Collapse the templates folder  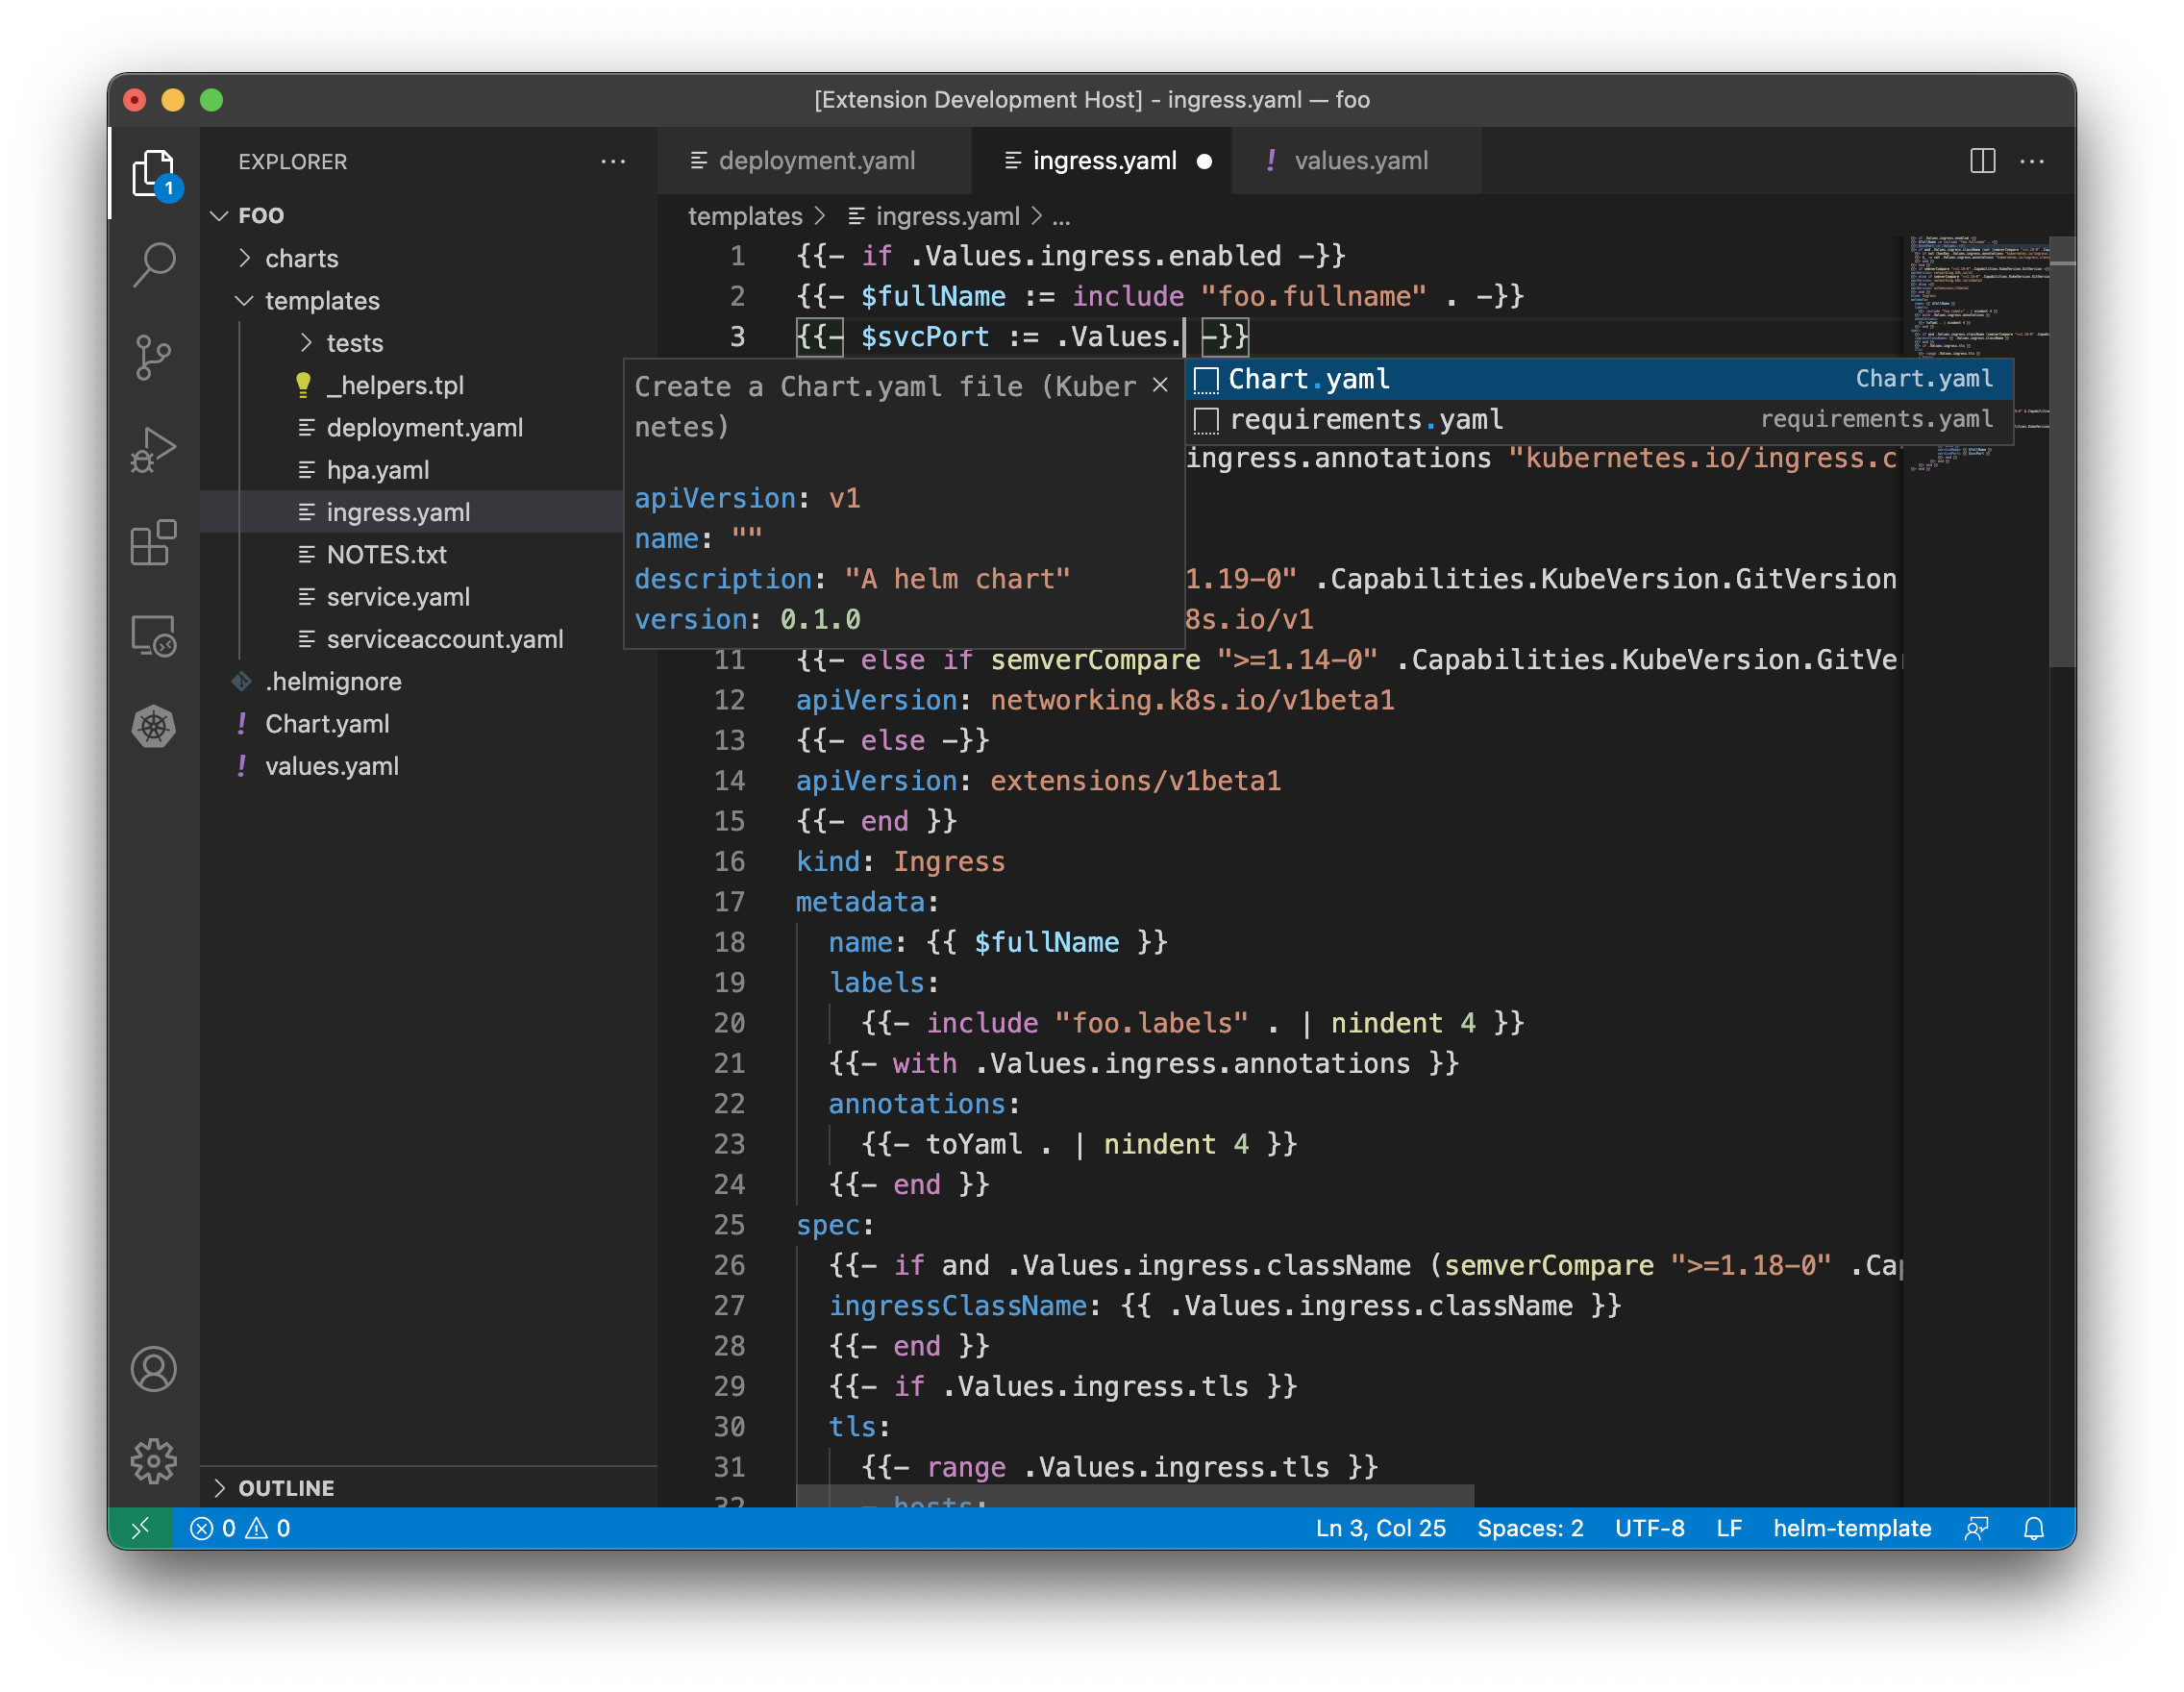point(321,301)
